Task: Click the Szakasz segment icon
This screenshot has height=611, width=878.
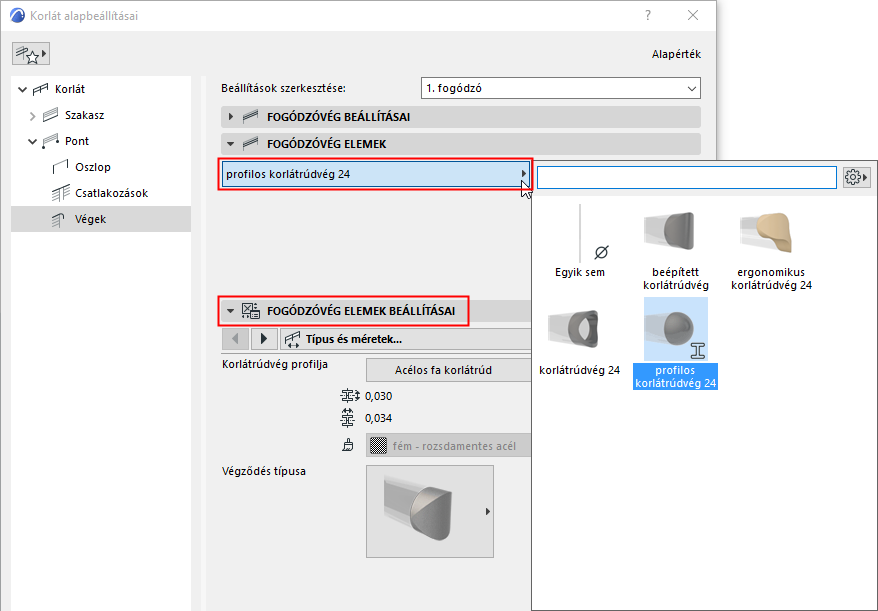Action: (50, 115)
